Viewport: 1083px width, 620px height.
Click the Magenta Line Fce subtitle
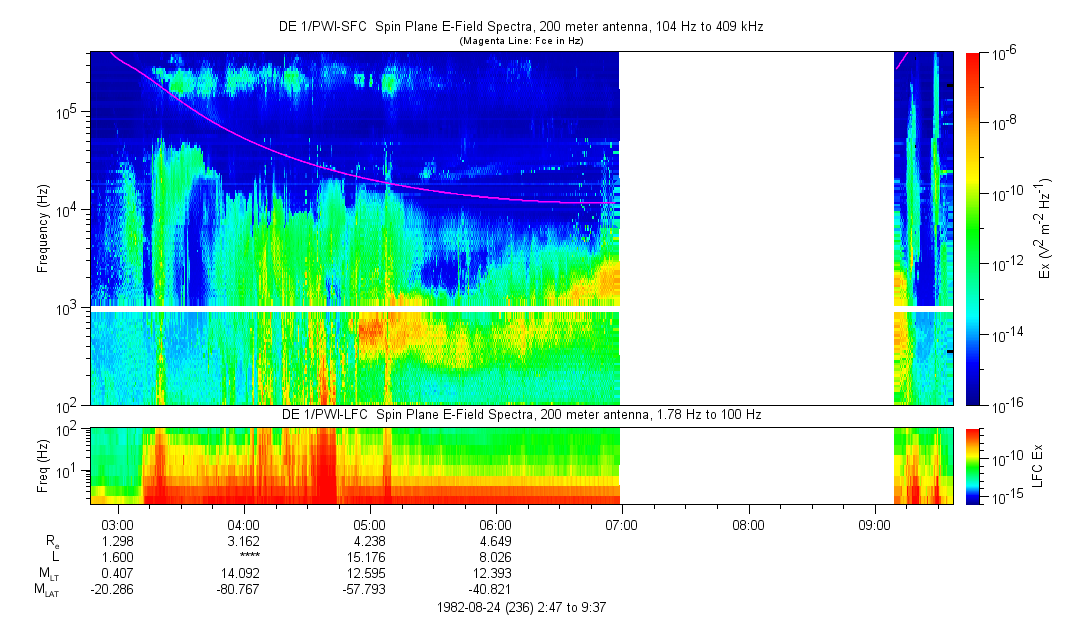tap(521, 41)
